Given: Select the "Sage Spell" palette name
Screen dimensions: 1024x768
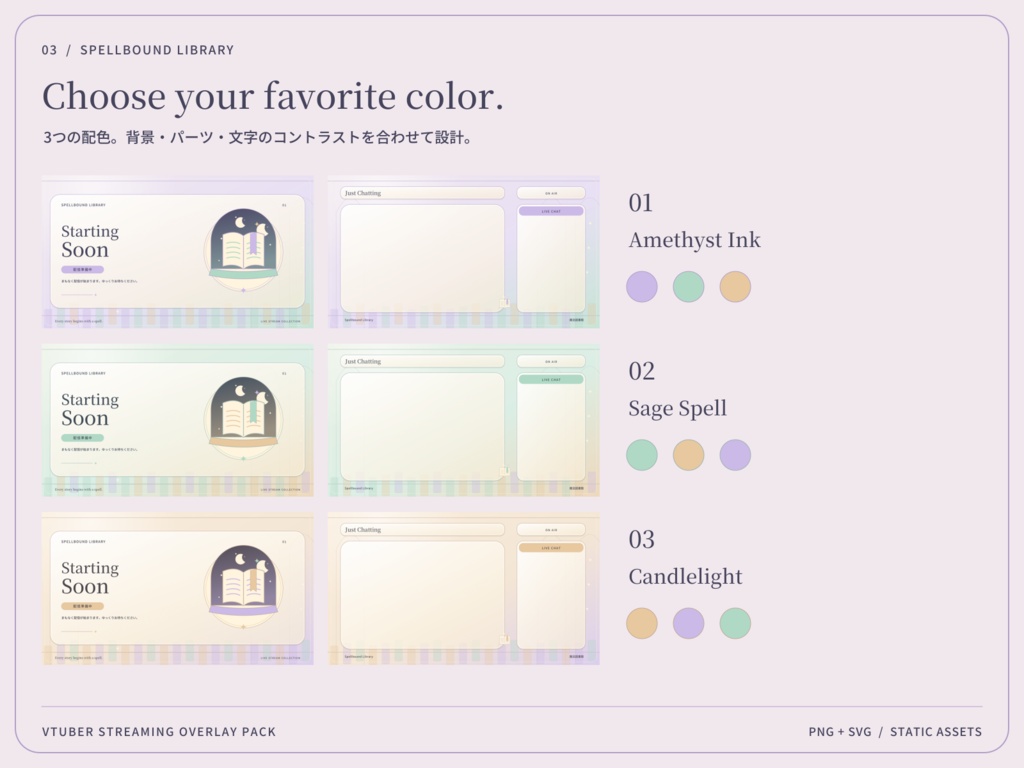Looking at the screenshot, I should [677, 409].
